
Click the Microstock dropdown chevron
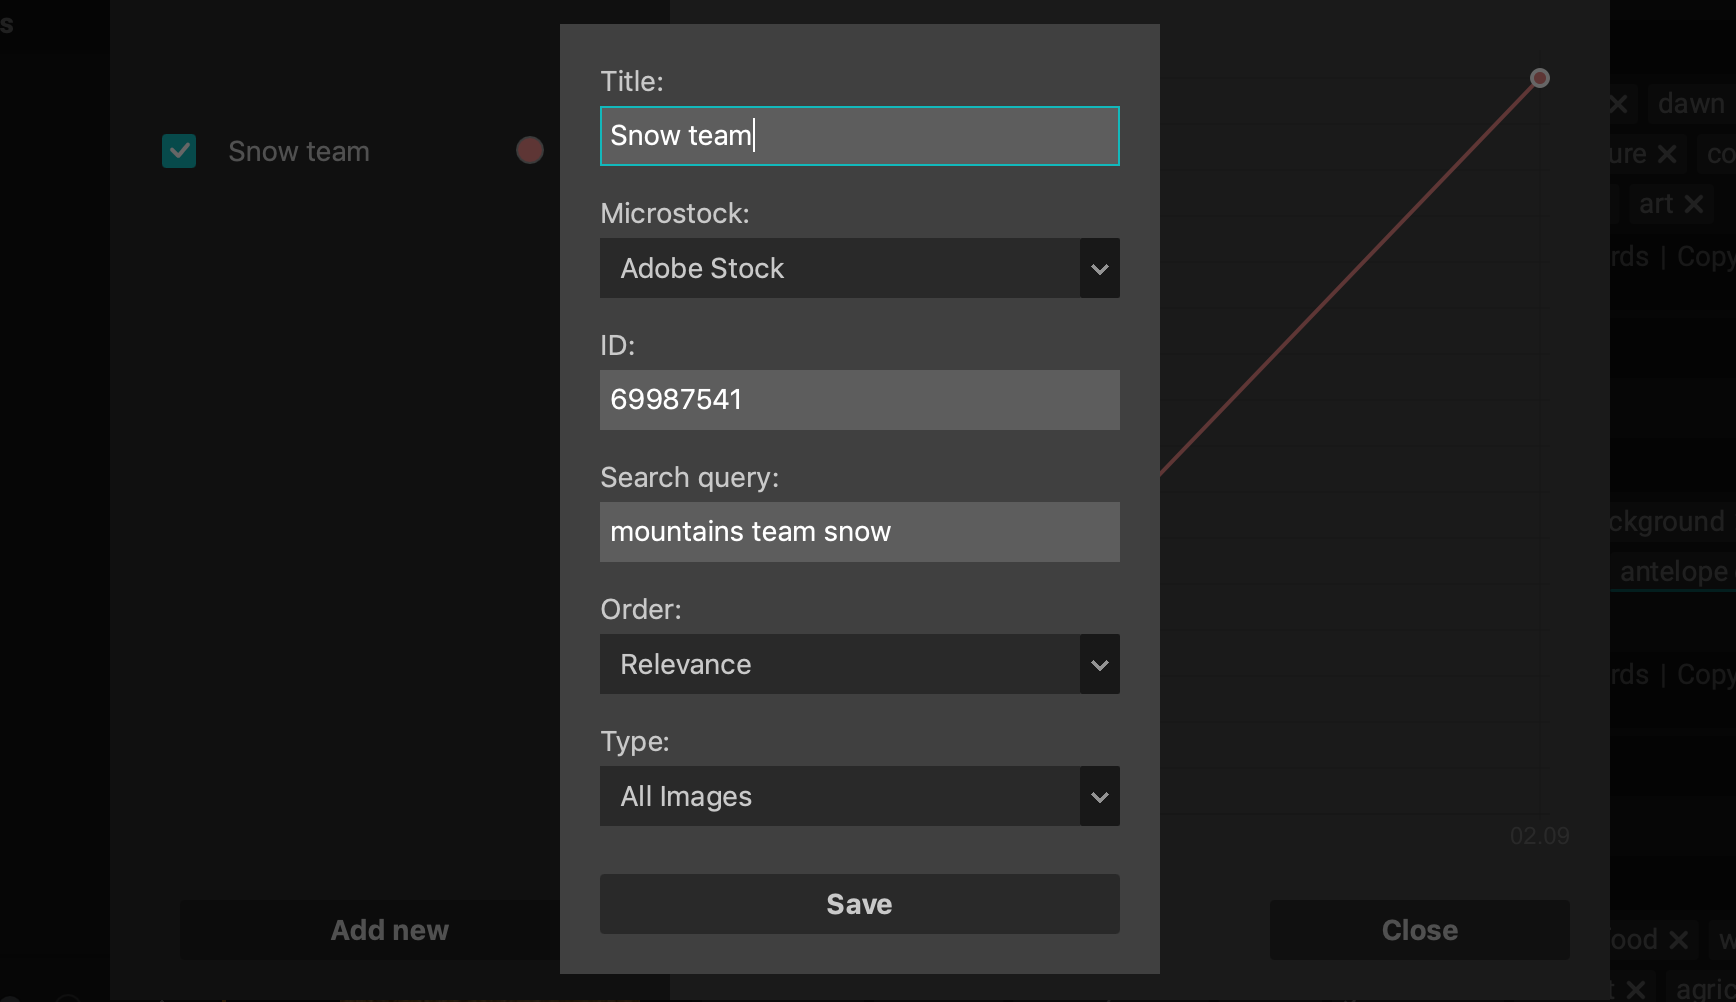point(1100,268)
